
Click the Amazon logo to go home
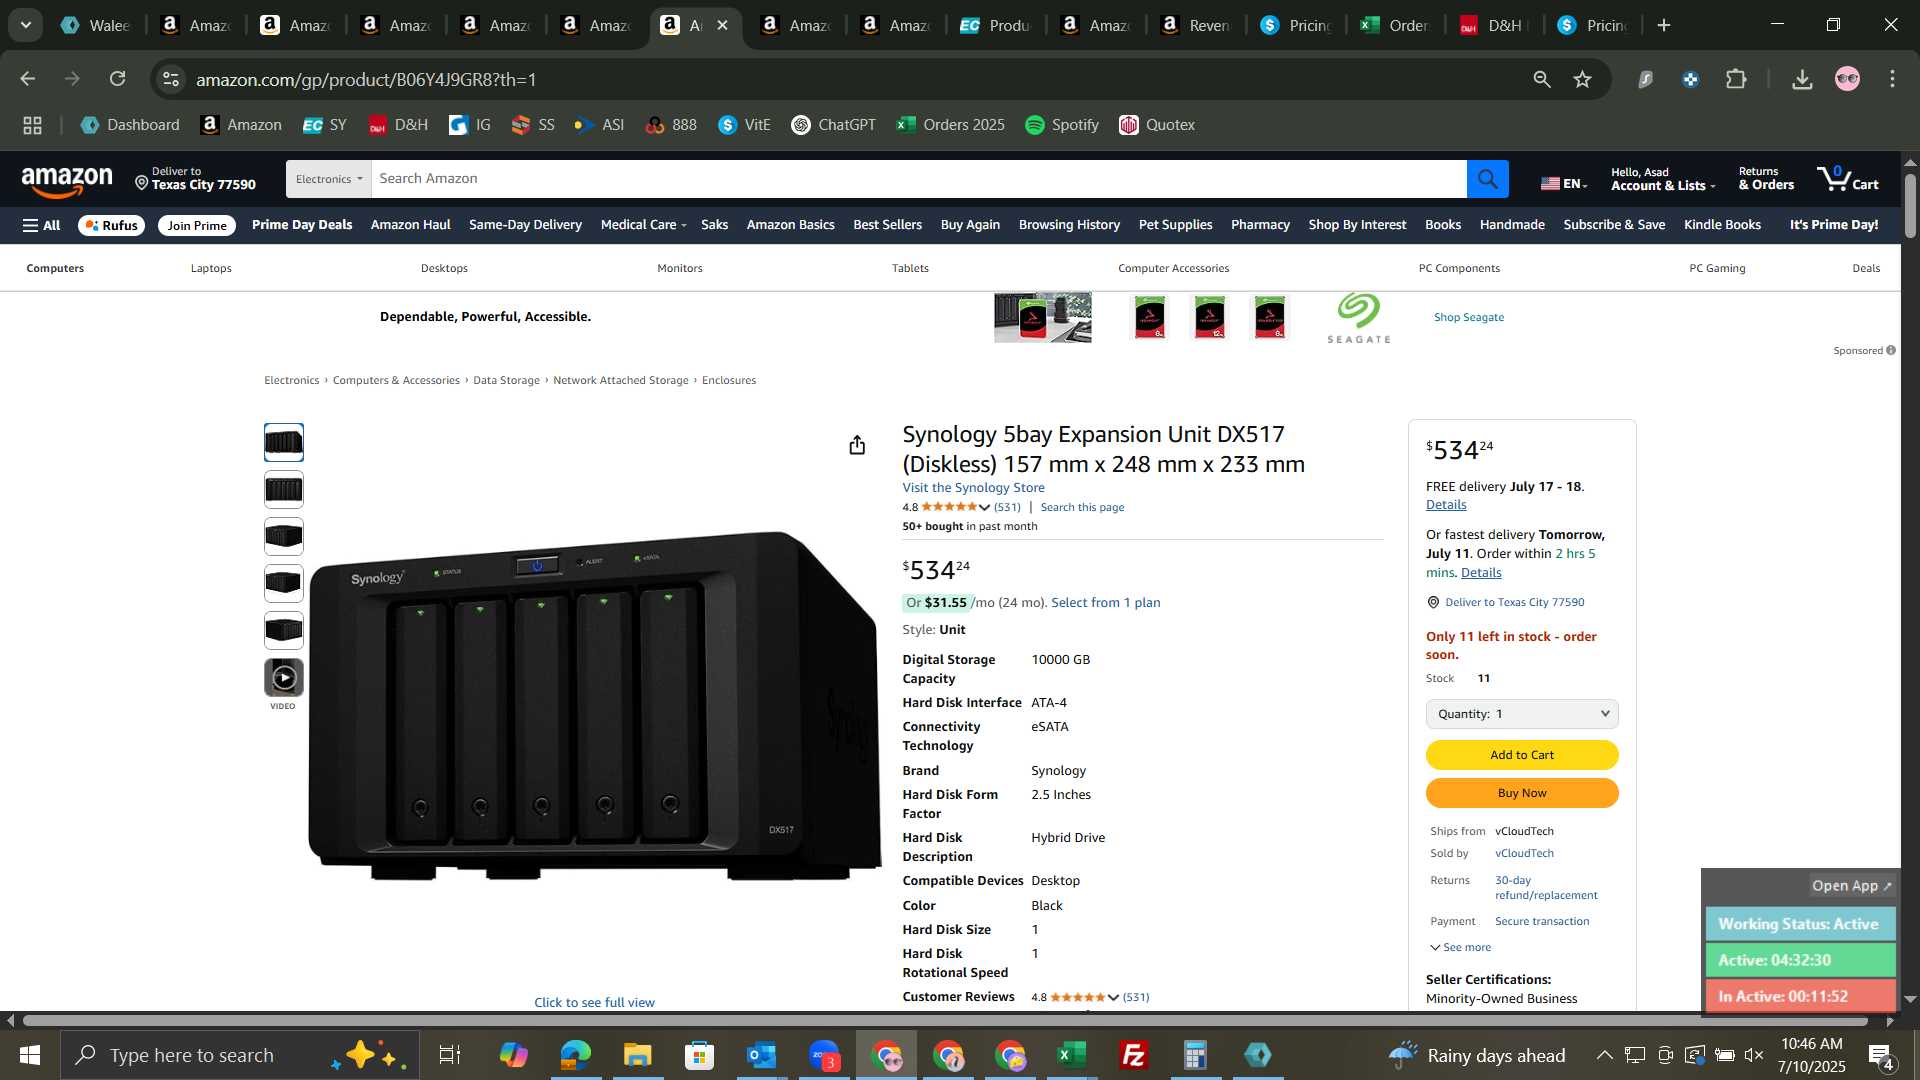[x=67, y=181]
